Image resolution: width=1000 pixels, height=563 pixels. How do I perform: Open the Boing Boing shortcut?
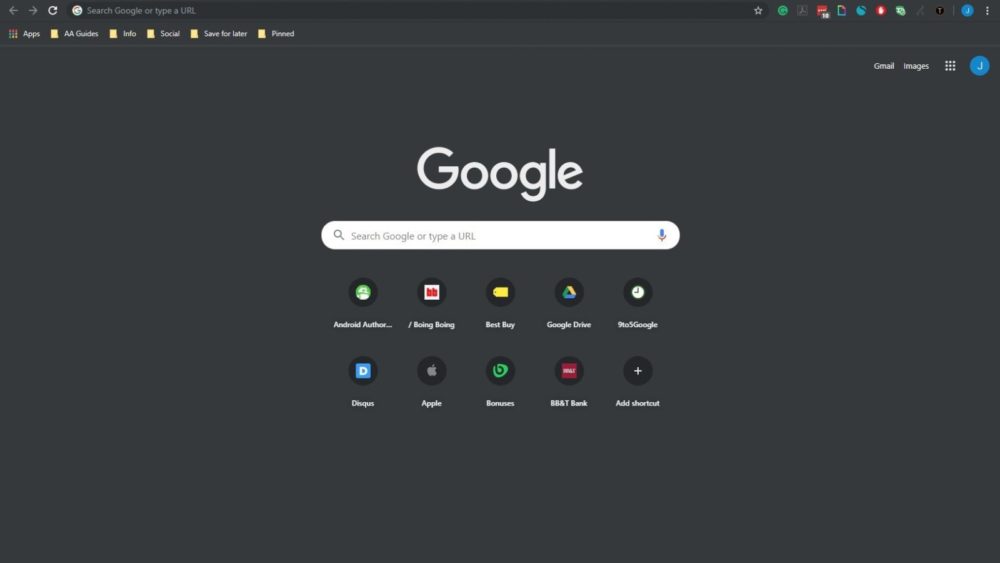(432, 304)
